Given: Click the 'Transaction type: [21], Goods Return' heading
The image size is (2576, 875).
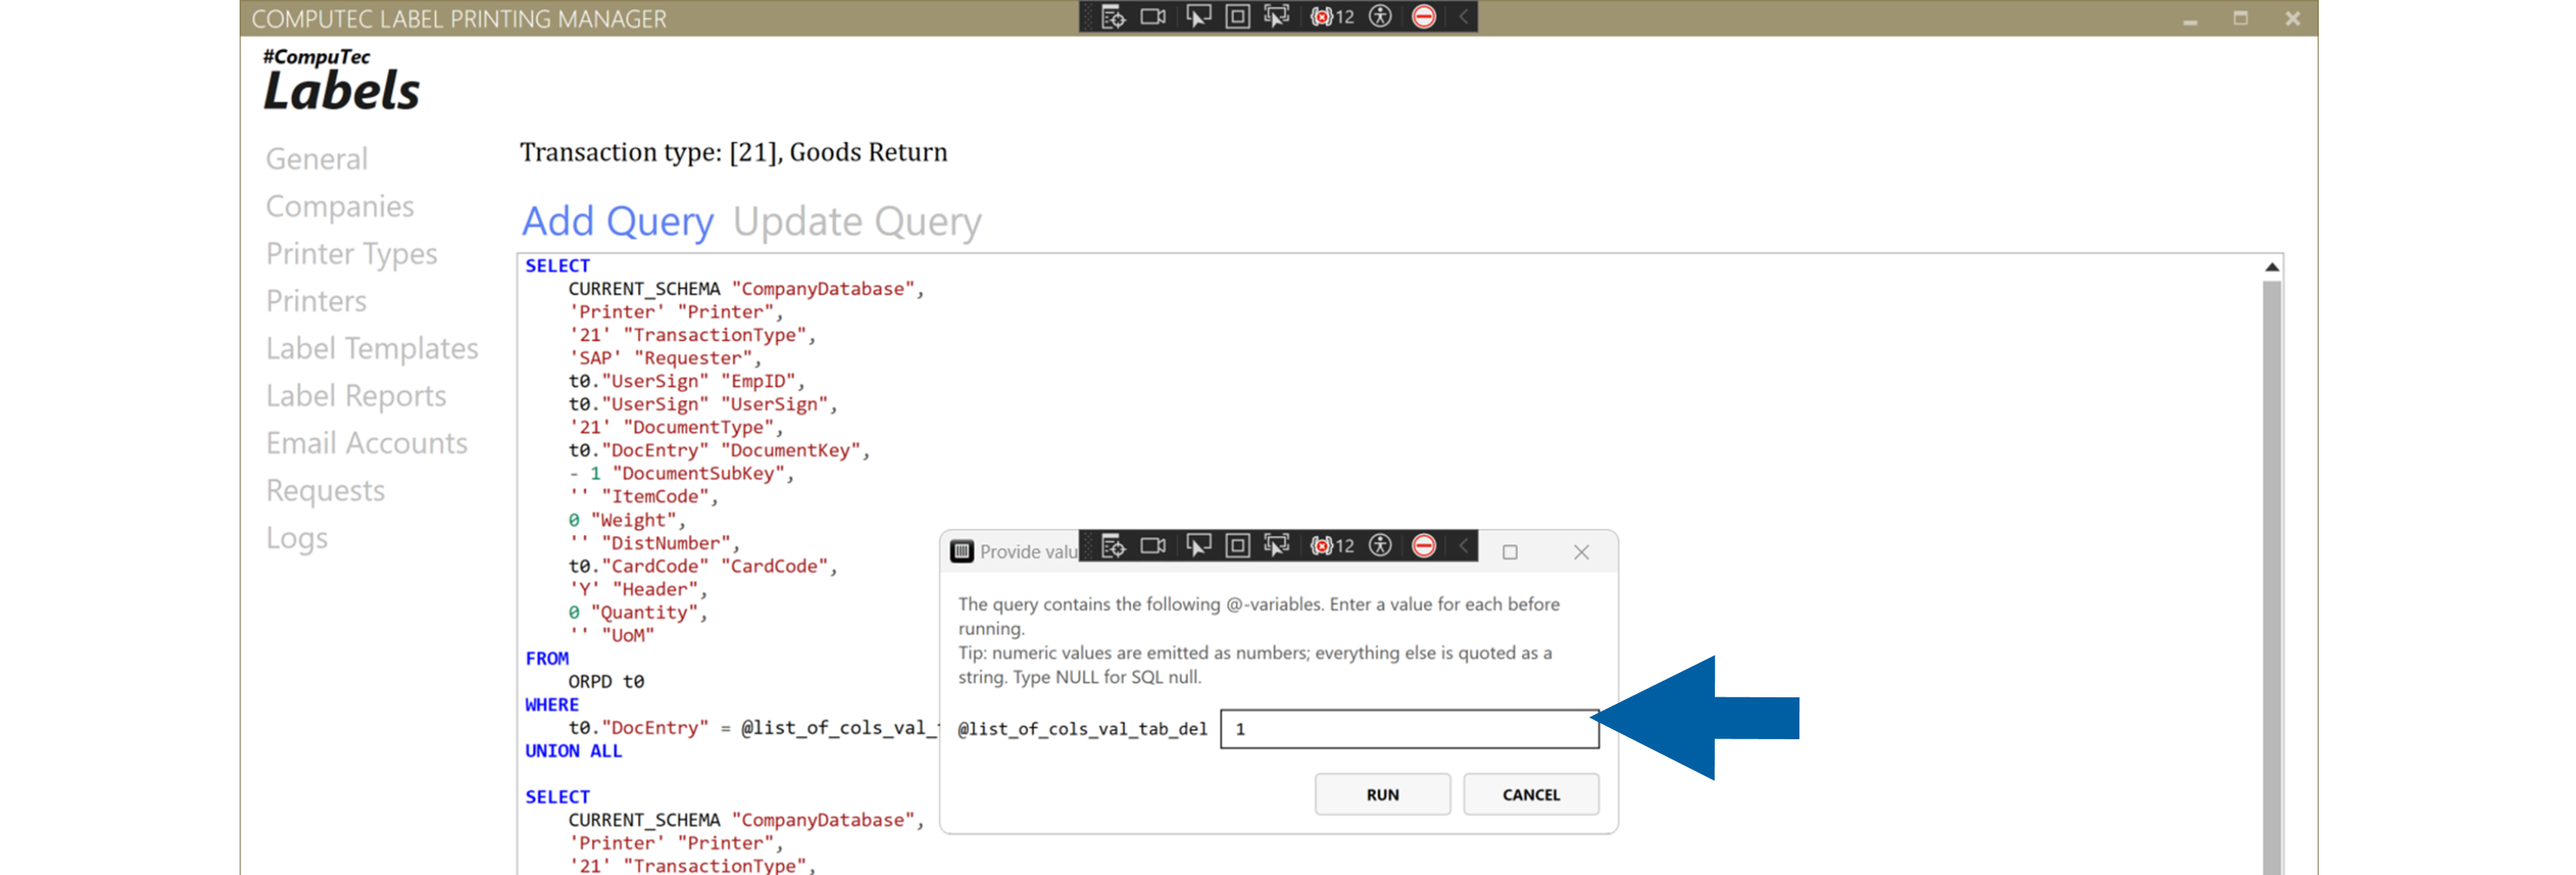Looking at the screenshot, I should coord(734,152).
